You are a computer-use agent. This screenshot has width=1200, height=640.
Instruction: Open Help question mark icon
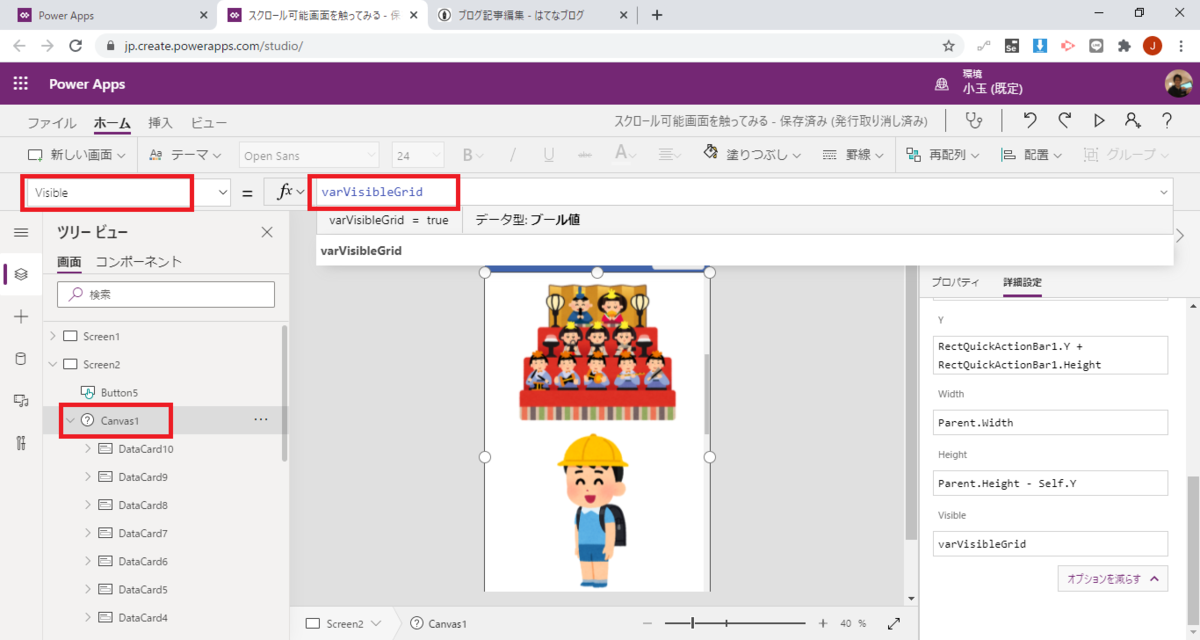click(1167, 121)
